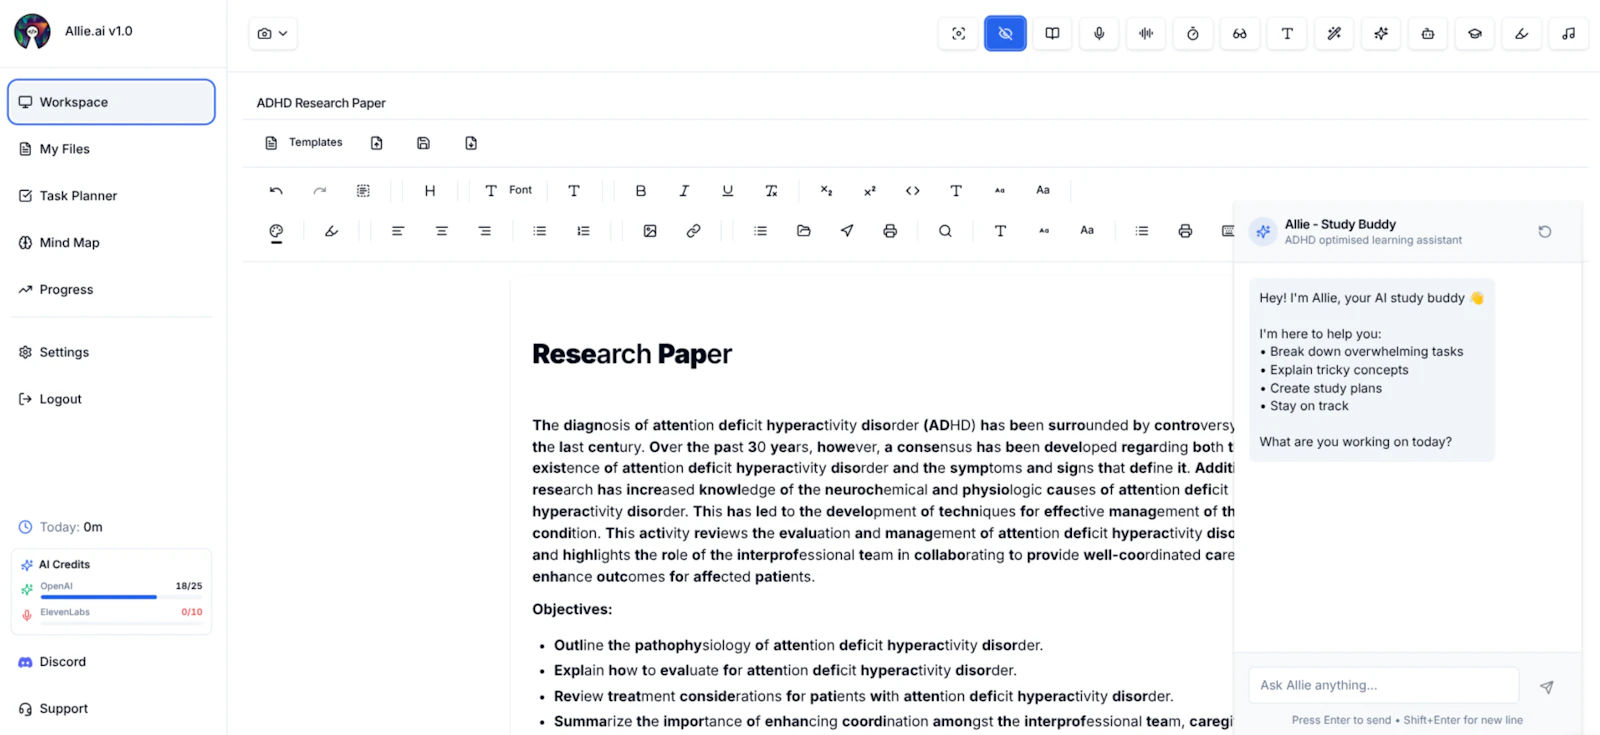
Task: Center align the text
Action: [x=441, y=231]
